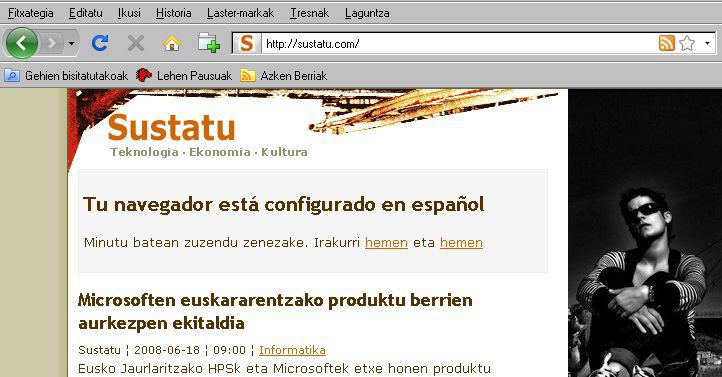This screenshot has width=722, height=377.
Task: Click the article date 2008-06-18
Action: 167,350
